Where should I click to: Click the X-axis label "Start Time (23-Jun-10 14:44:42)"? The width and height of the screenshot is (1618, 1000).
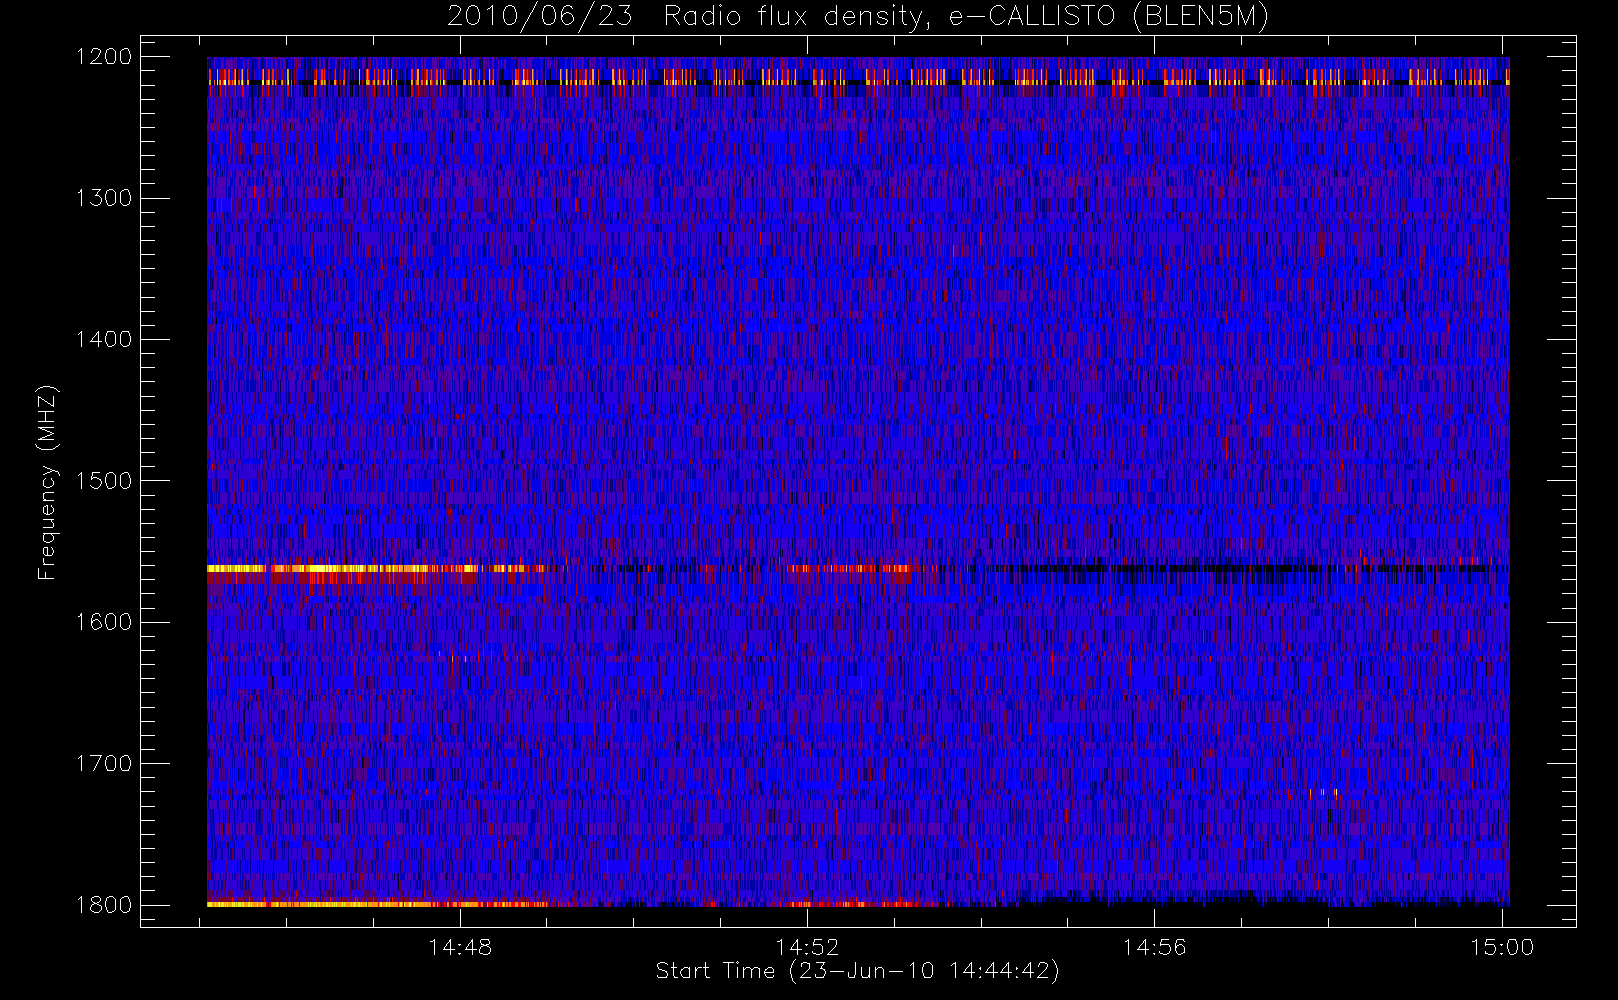(857, 971)
